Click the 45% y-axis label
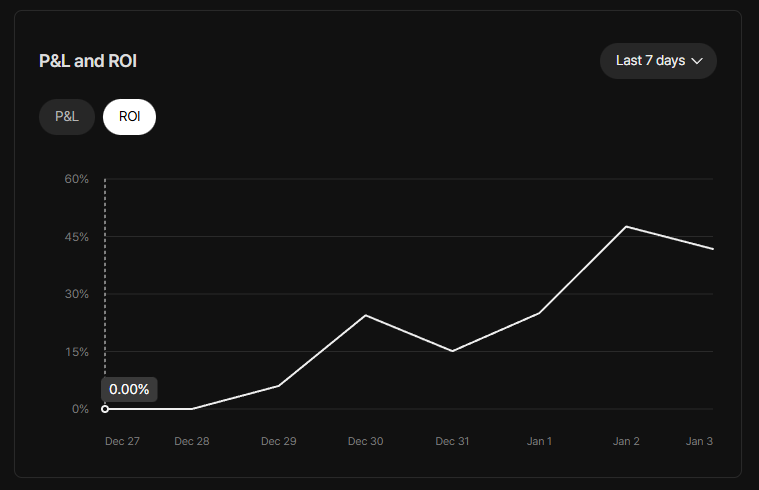 [76, 237]
